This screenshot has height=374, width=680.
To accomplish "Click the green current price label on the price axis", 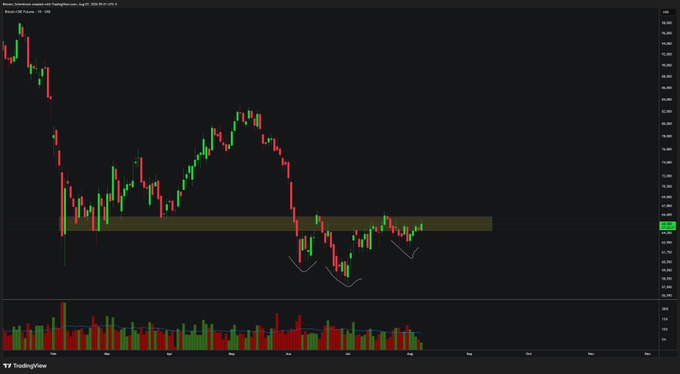I will (667, 226).
